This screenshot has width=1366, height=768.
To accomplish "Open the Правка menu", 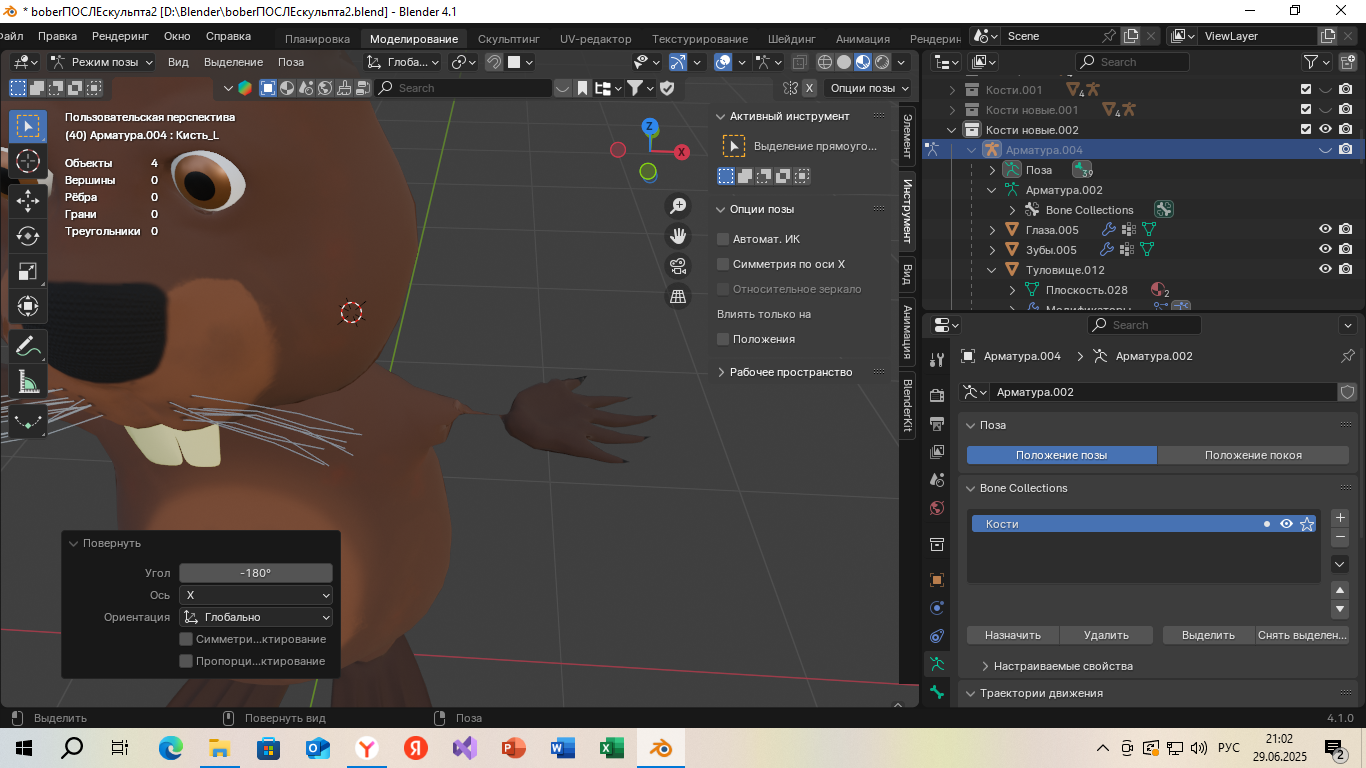I will click(x=57, y=36).
